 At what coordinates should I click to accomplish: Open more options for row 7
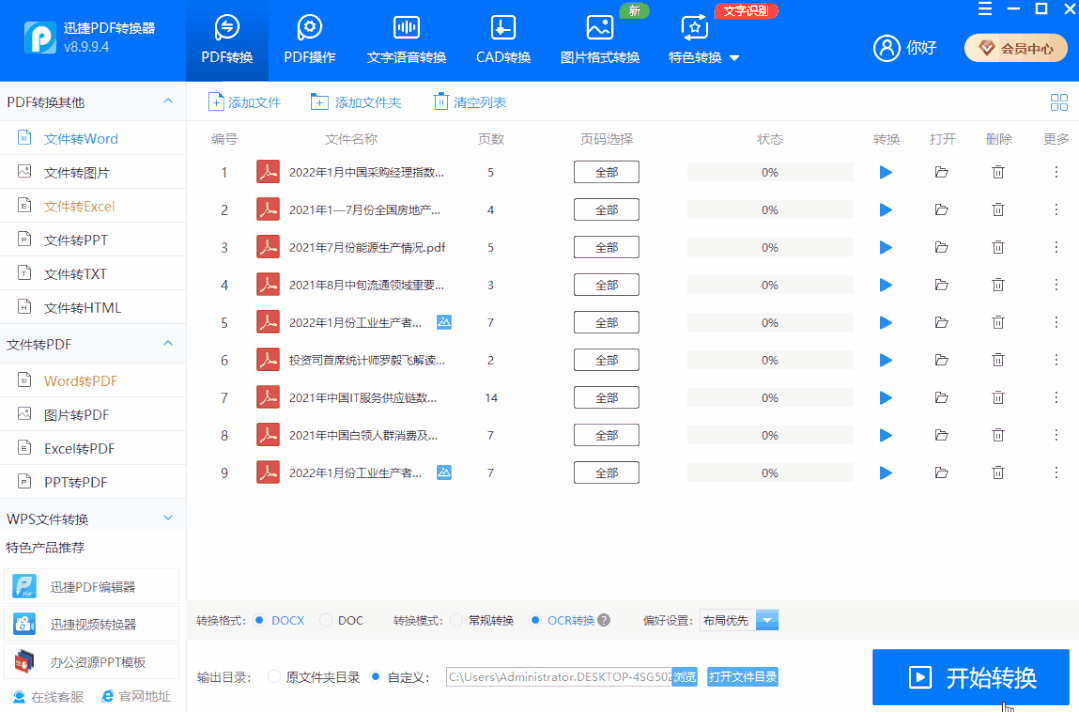pyautogui.click(x=1056, y=398)
